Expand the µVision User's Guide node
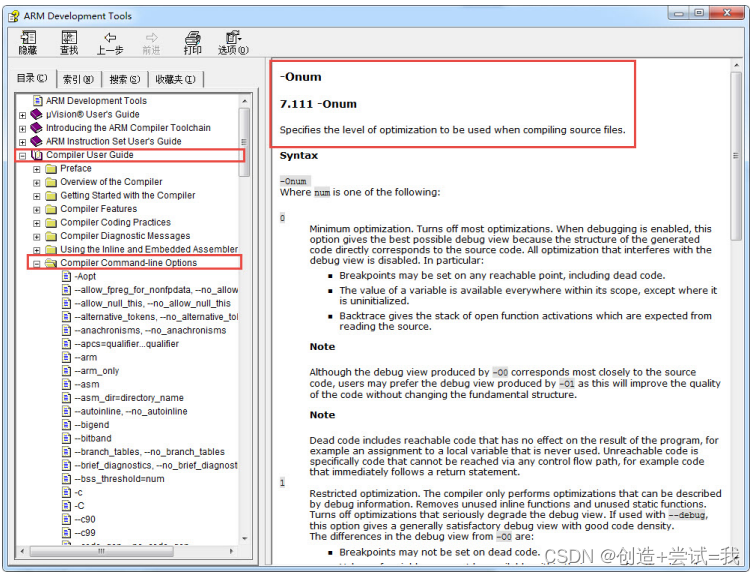The height and width of the screenshot is (575, 755). [x=22, y=115]
